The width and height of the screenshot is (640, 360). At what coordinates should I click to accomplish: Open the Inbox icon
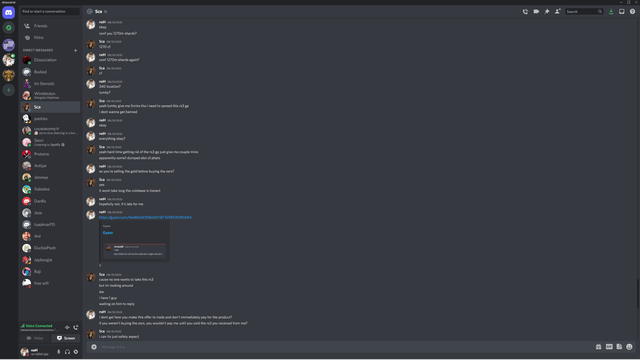point(622,11)
